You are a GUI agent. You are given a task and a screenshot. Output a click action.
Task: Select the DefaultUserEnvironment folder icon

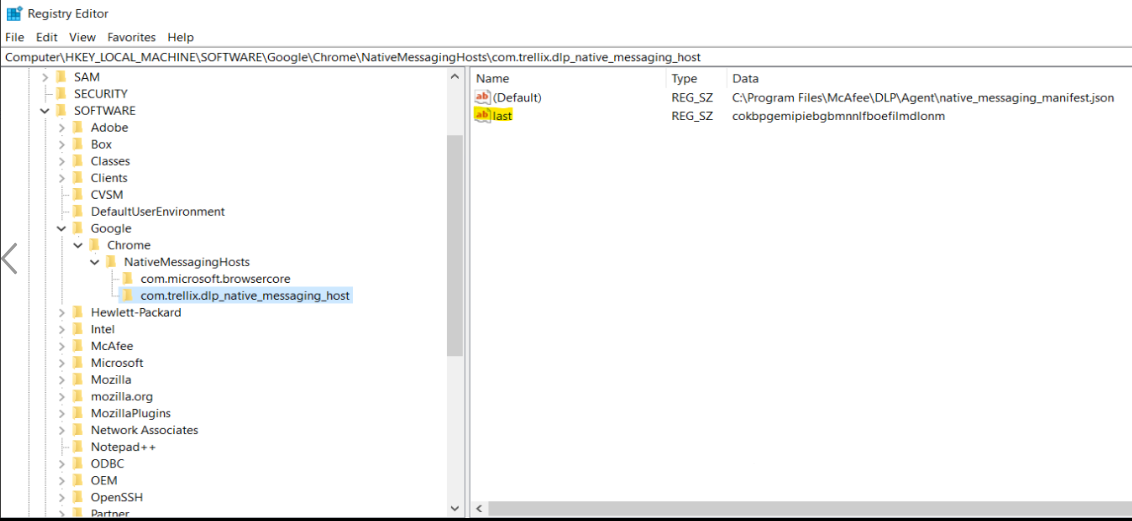[x=78, y=211]
